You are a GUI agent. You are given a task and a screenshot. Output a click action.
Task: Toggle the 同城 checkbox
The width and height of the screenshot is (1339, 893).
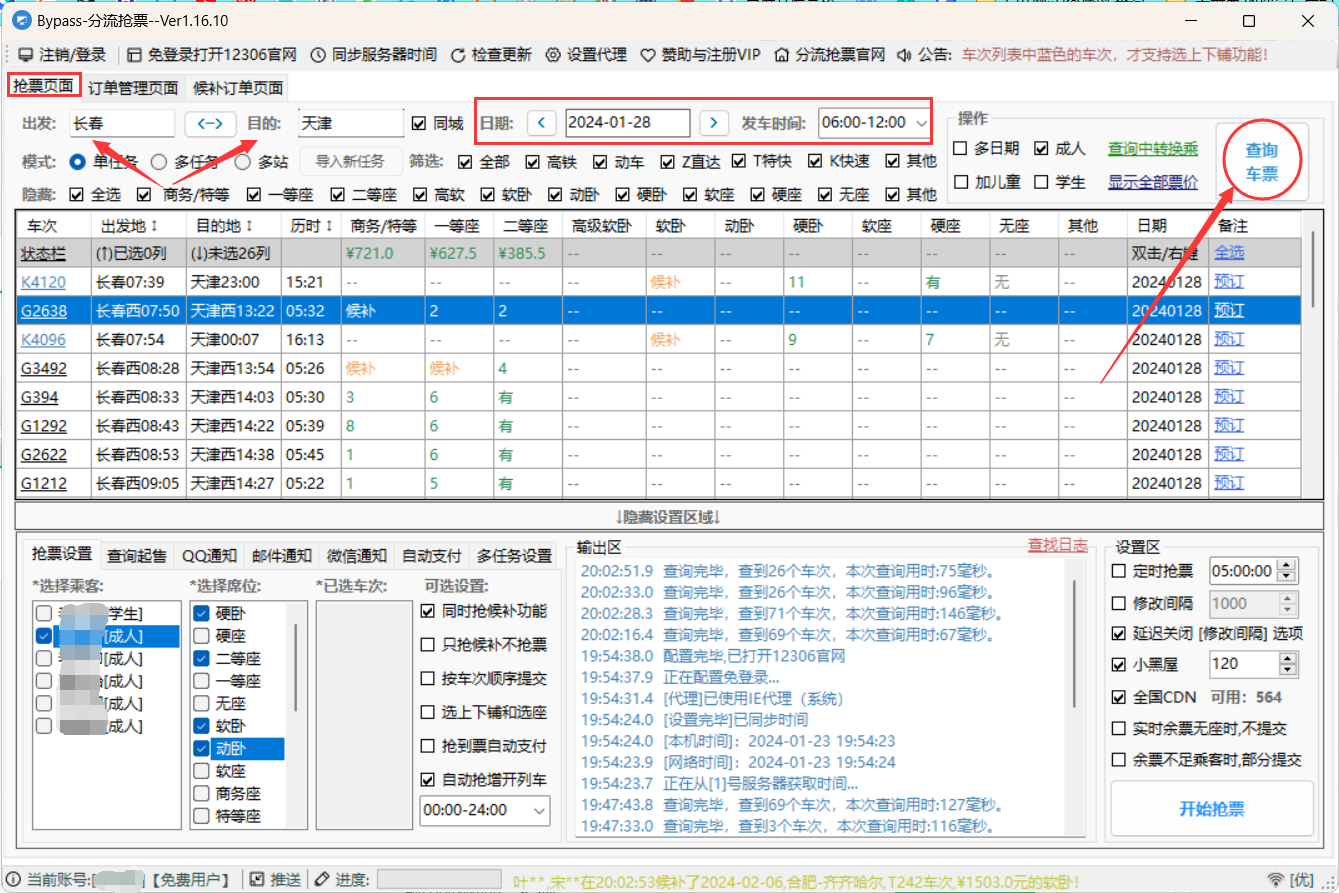[419, 123]
